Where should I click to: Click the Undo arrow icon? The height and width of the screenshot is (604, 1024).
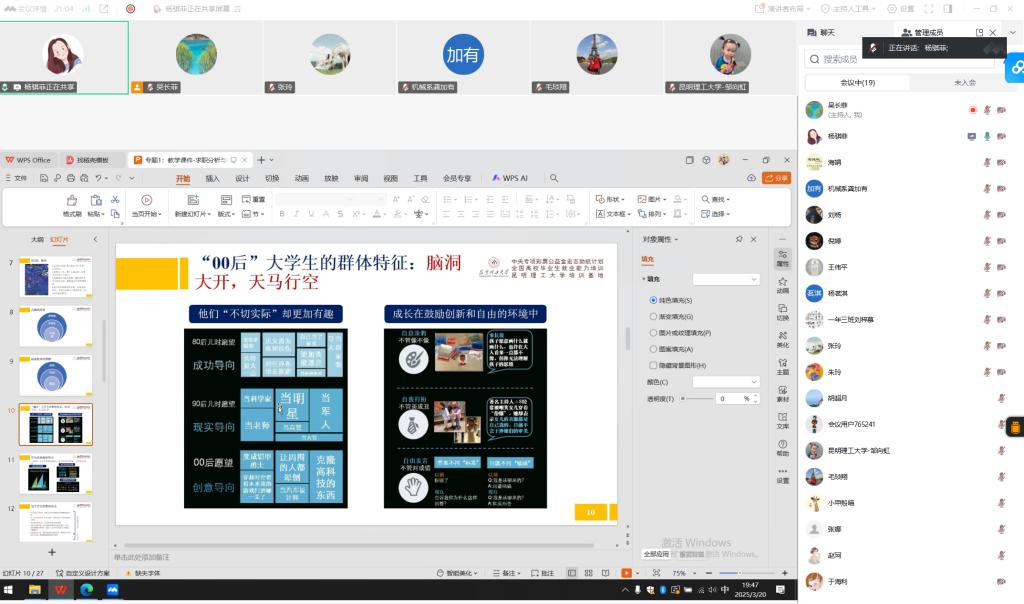pyautogui.click(x=98, y=178)
